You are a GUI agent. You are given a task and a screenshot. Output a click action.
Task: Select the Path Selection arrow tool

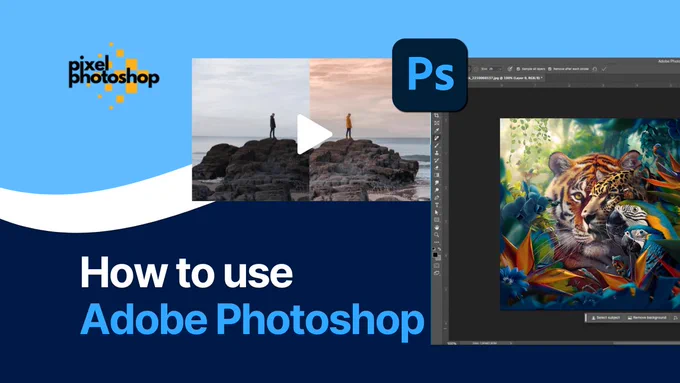point(437,212)
